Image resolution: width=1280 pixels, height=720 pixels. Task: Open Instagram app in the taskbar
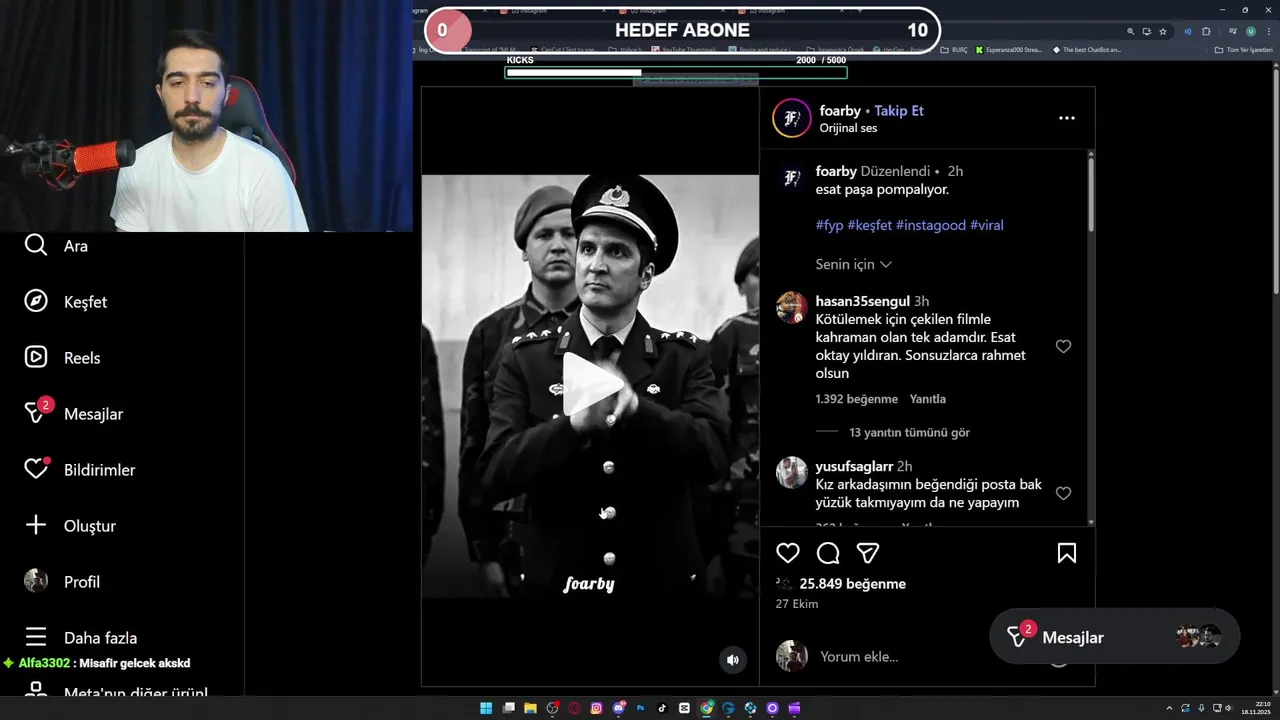pyautogui.click(x=596, y=708)
